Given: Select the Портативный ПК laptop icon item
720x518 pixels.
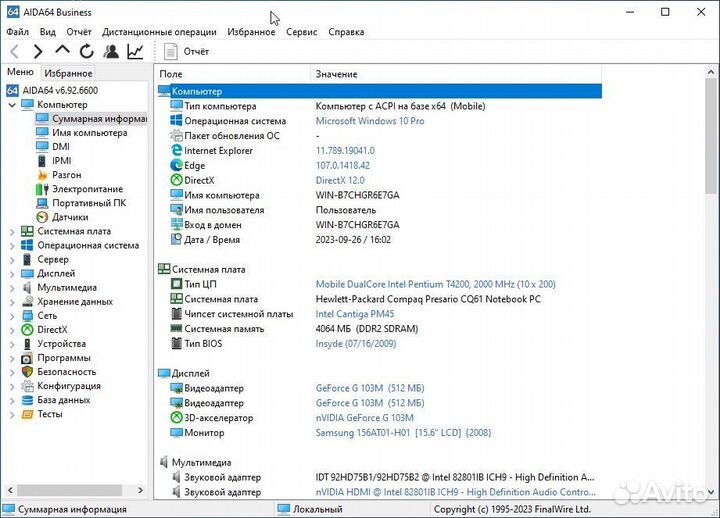Looking at the screenshot, I should 42,203.
